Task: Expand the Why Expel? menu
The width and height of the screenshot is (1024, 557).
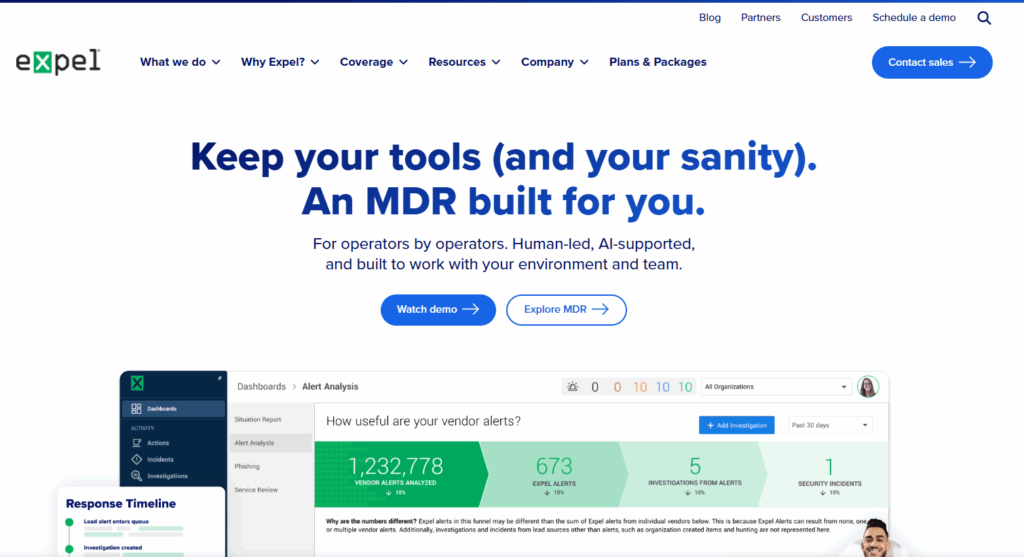Action: [x=280, y=62]
